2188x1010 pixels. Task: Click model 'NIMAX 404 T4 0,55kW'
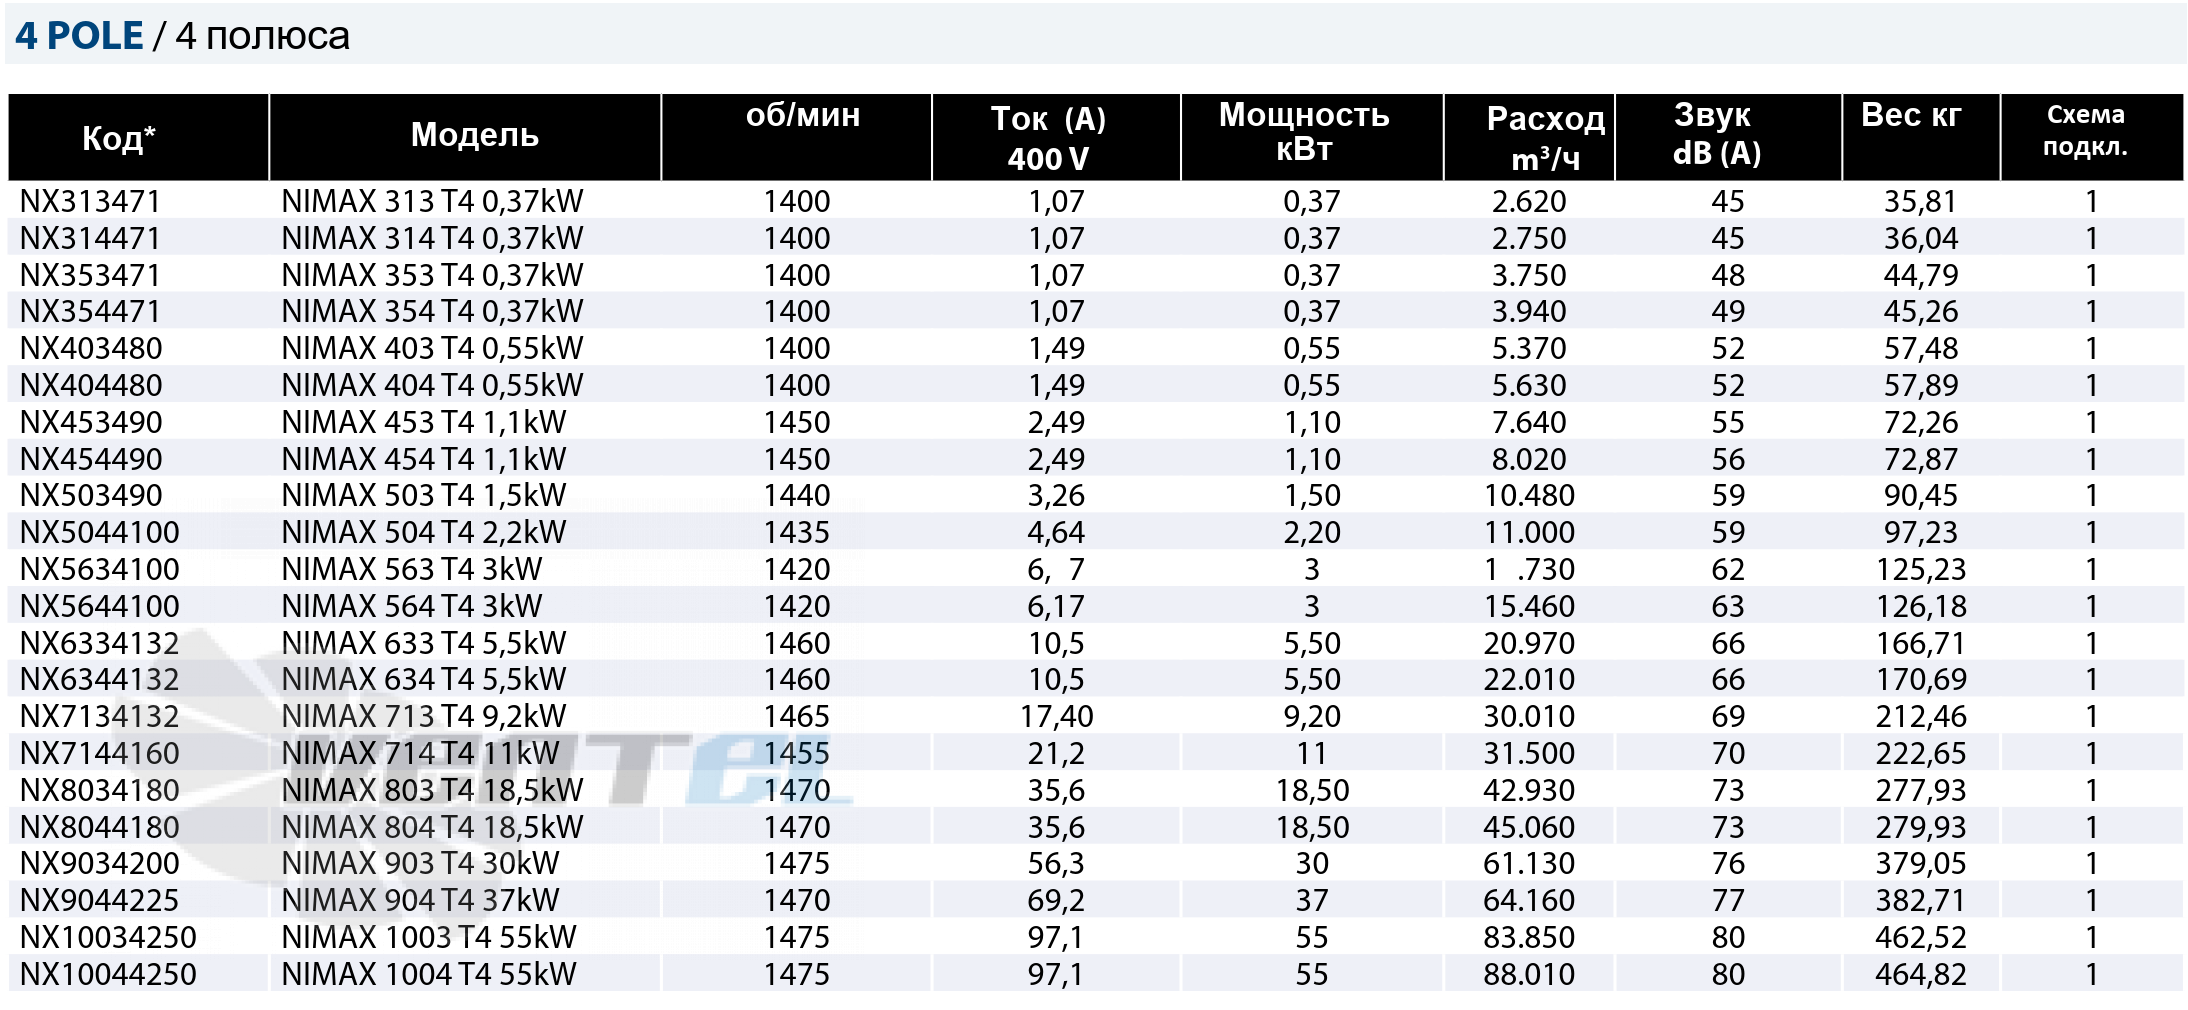point(432,385)
